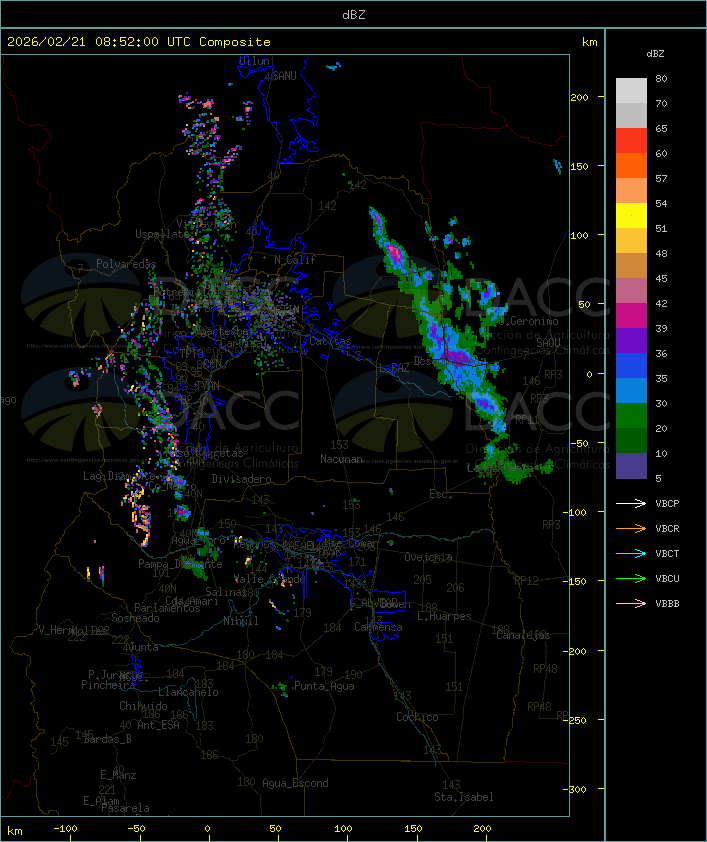
Task: Click the VBCU legend label
Action: click(x=667, y=579)
